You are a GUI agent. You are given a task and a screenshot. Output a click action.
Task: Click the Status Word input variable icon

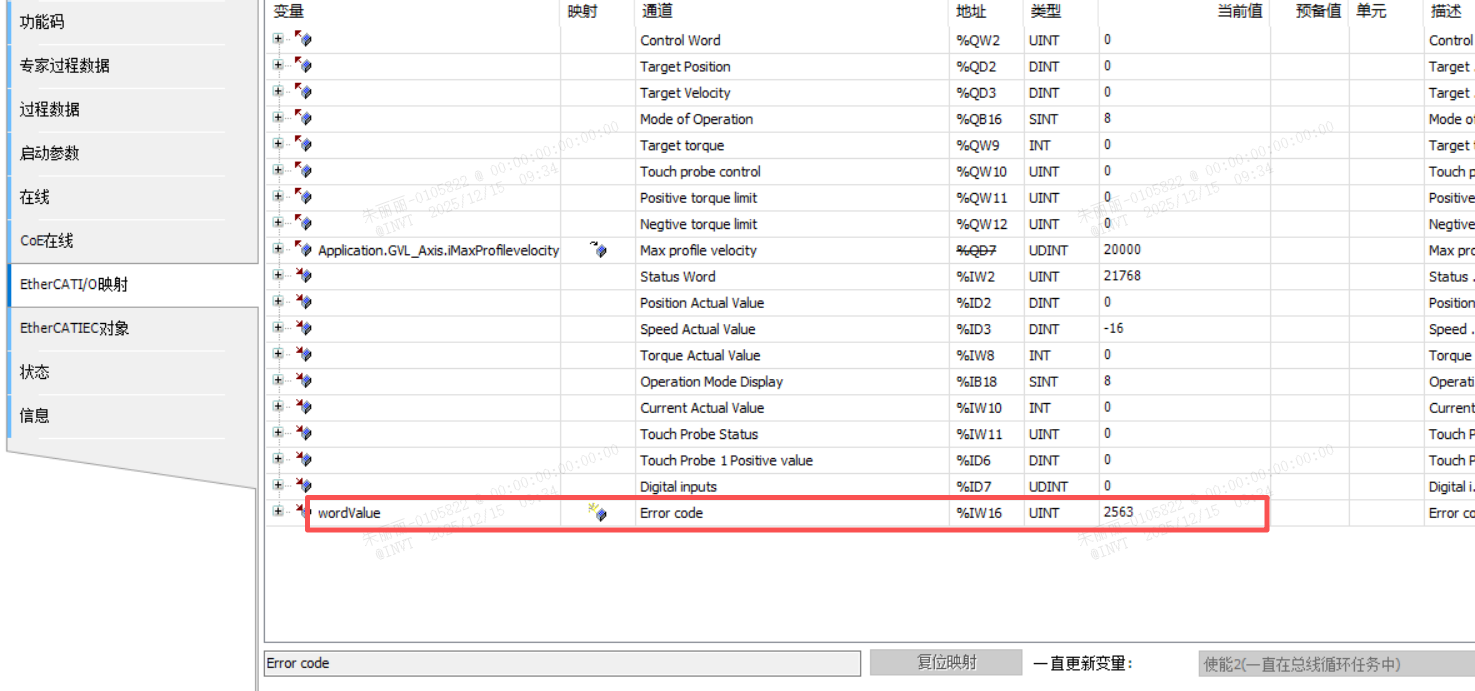[303, 276]
